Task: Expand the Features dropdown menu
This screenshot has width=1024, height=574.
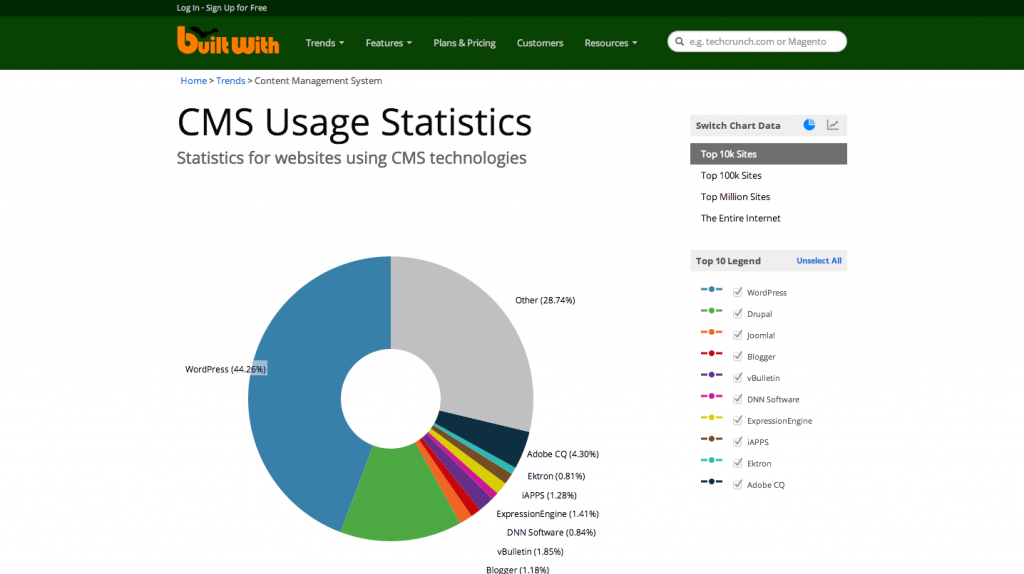Action: point(389,42)
